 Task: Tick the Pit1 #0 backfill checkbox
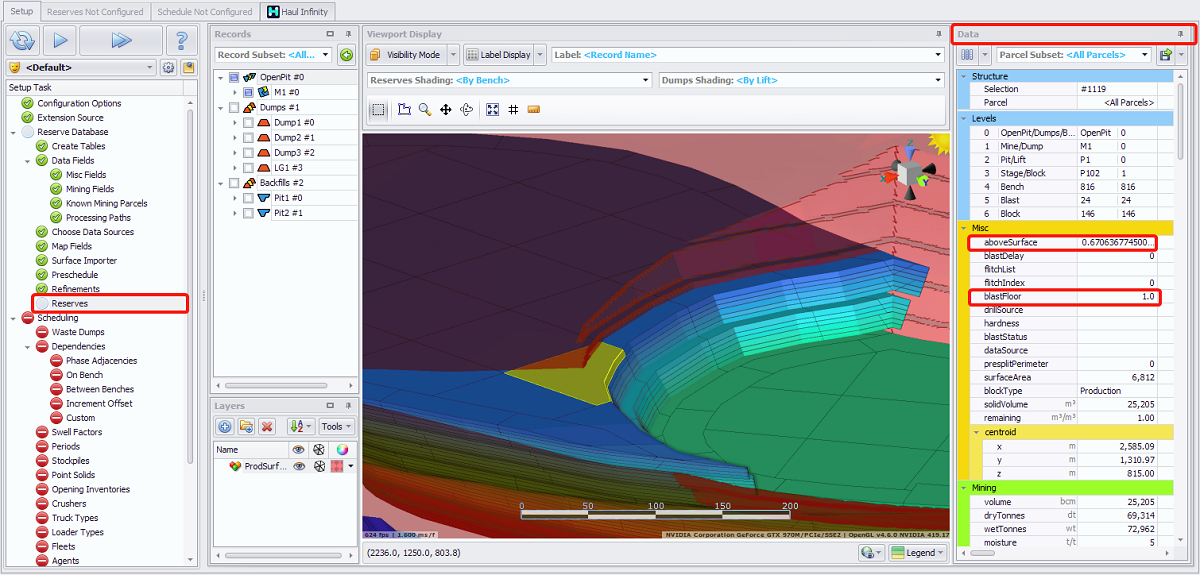click(247, 198)
